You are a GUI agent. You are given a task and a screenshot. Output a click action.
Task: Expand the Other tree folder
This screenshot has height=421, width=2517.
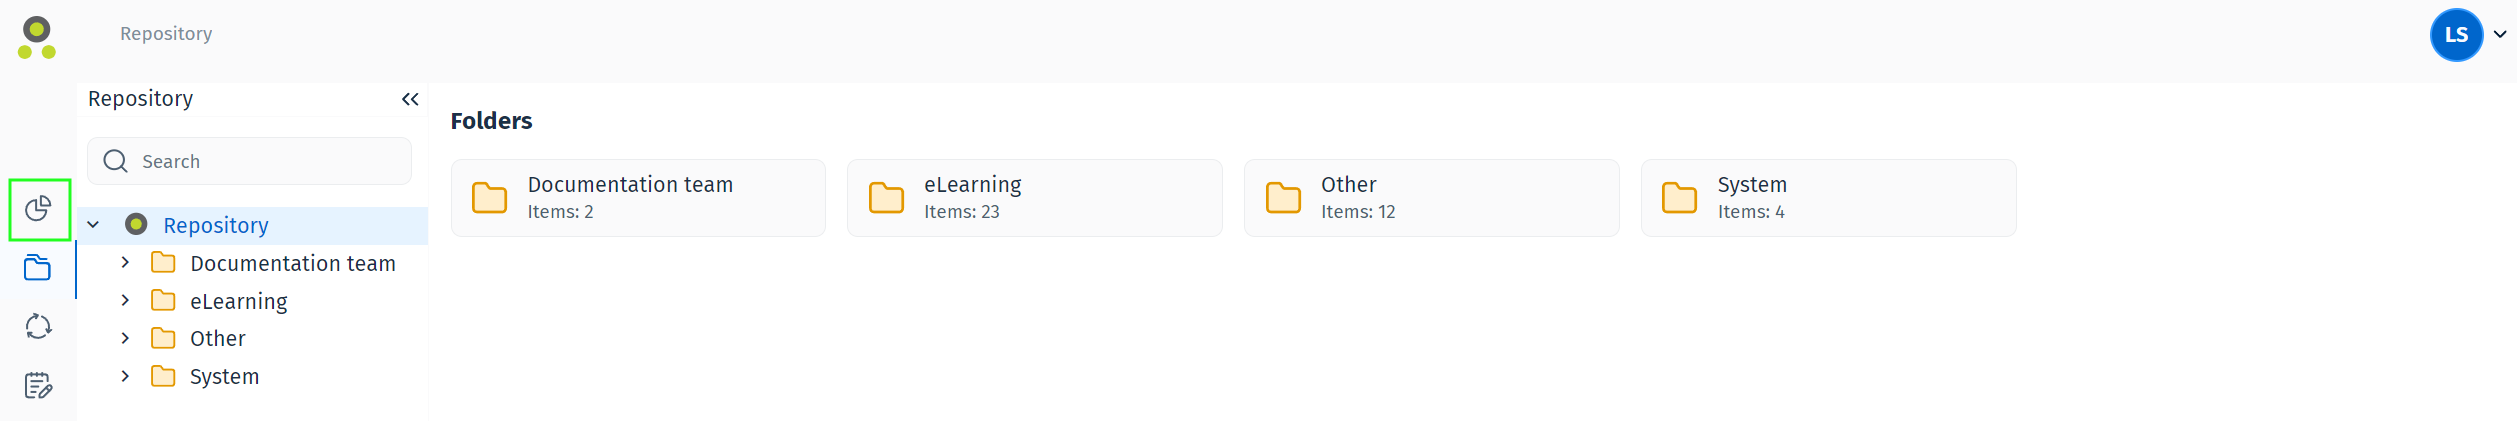[125, 339]
